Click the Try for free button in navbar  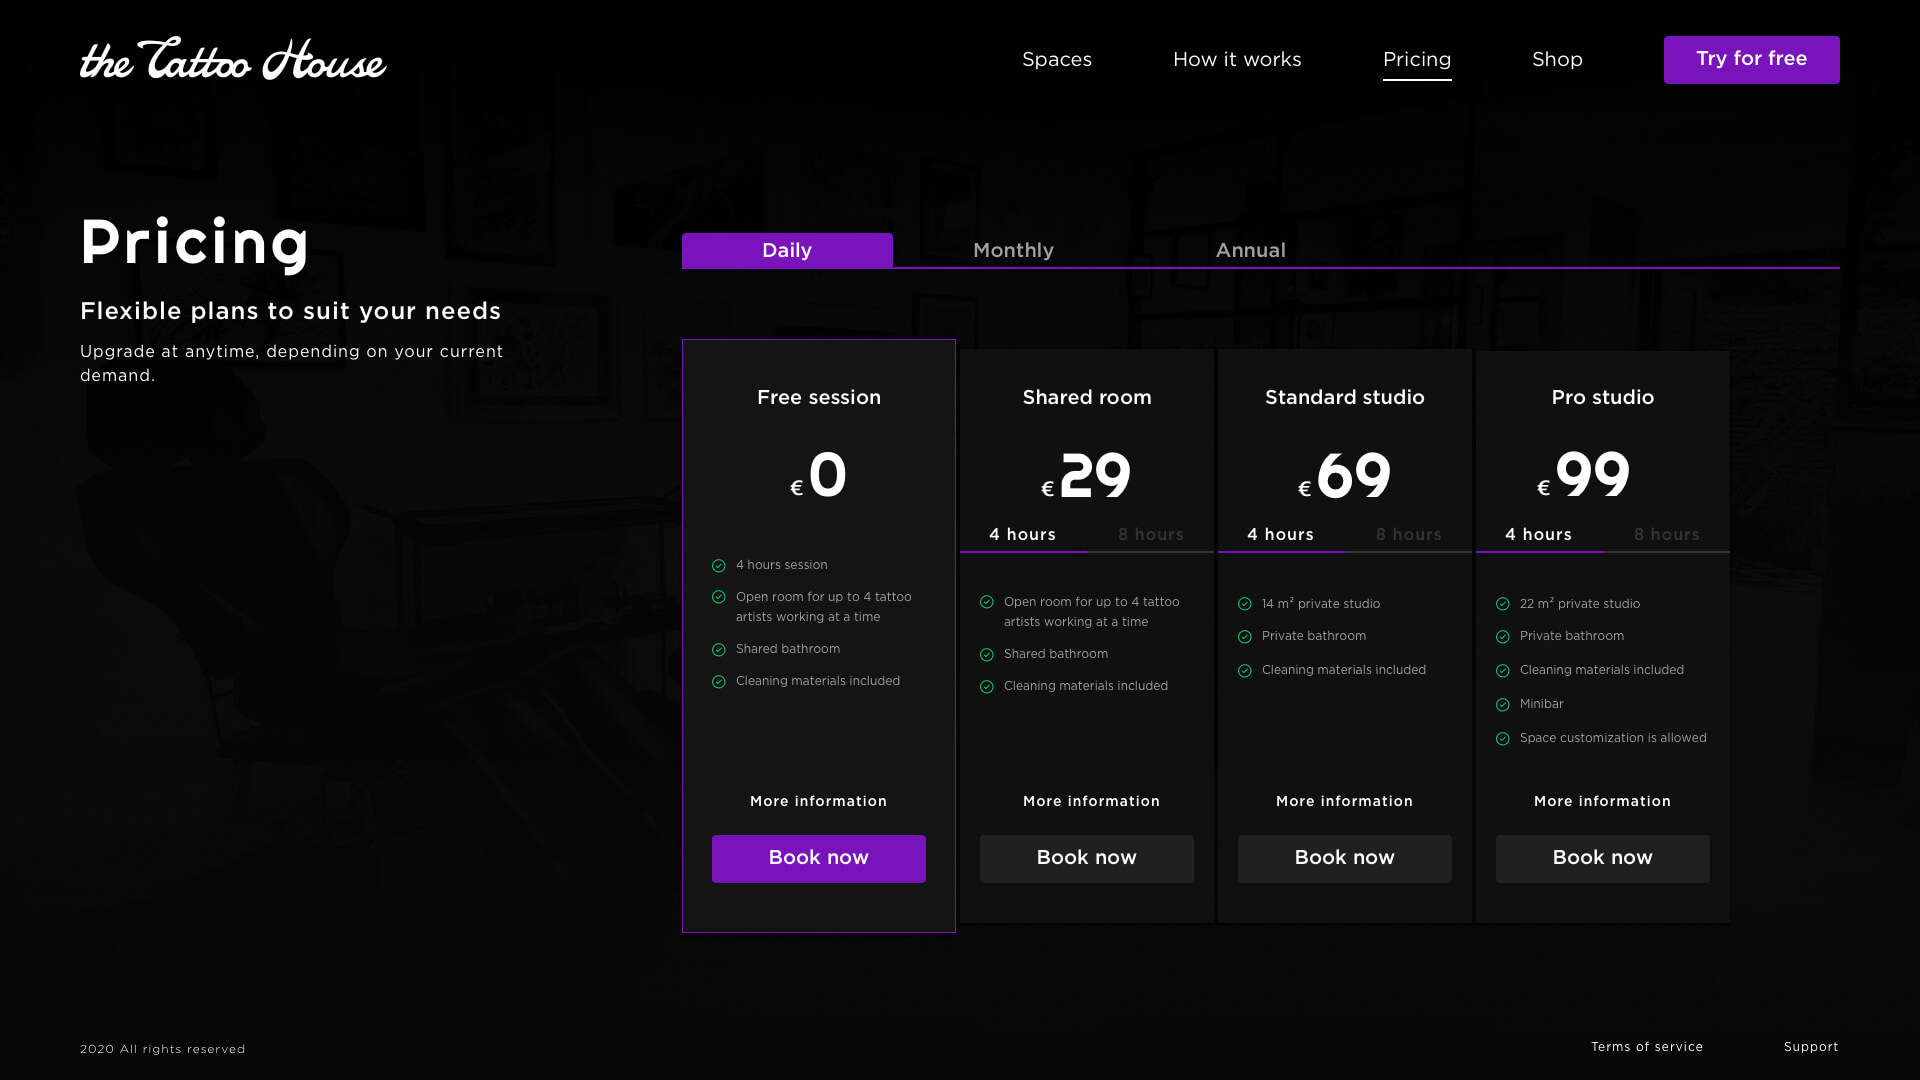[x=1751, y=59]
